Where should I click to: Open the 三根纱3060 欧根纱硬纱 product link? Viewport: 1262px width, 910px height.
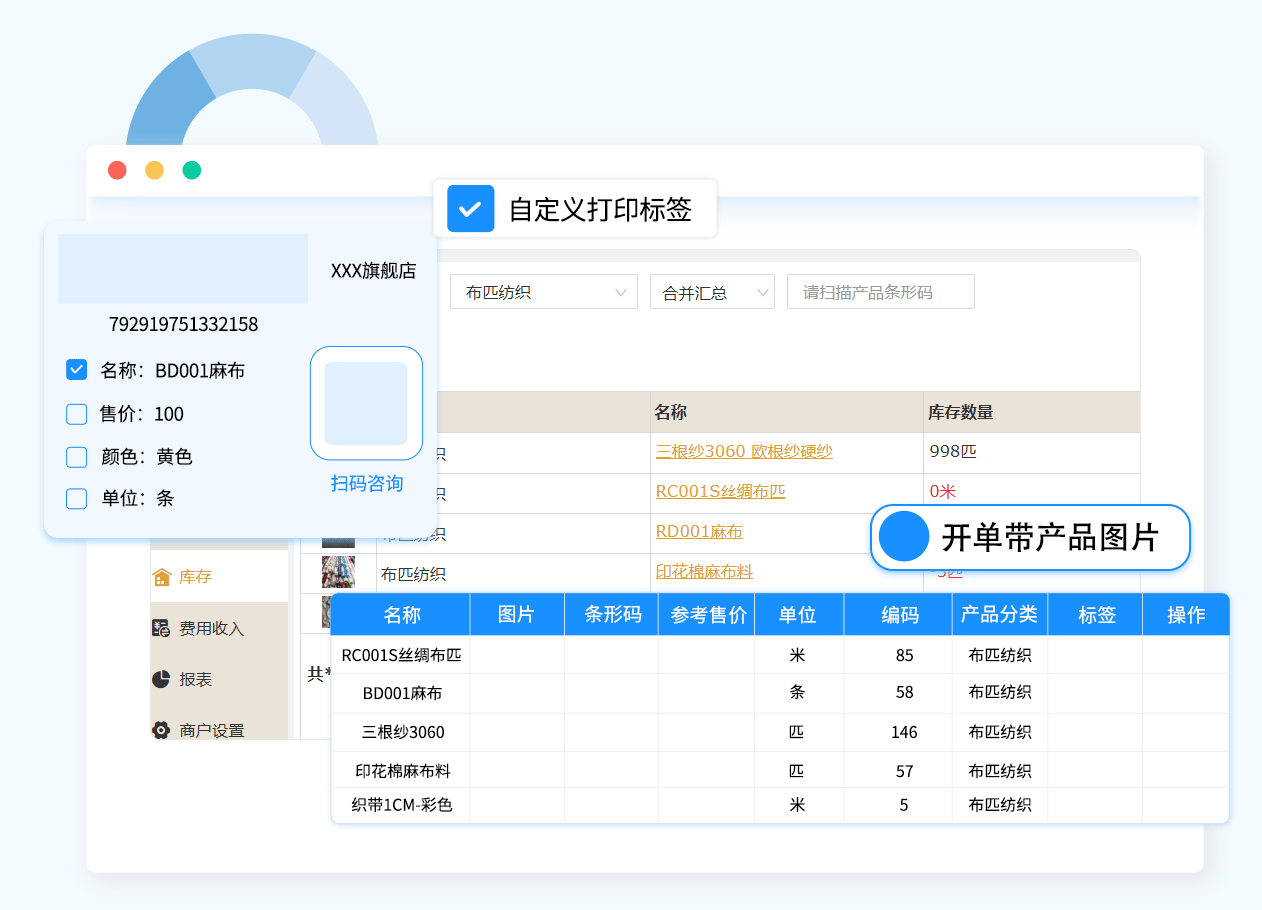click(x=743, y=451)
